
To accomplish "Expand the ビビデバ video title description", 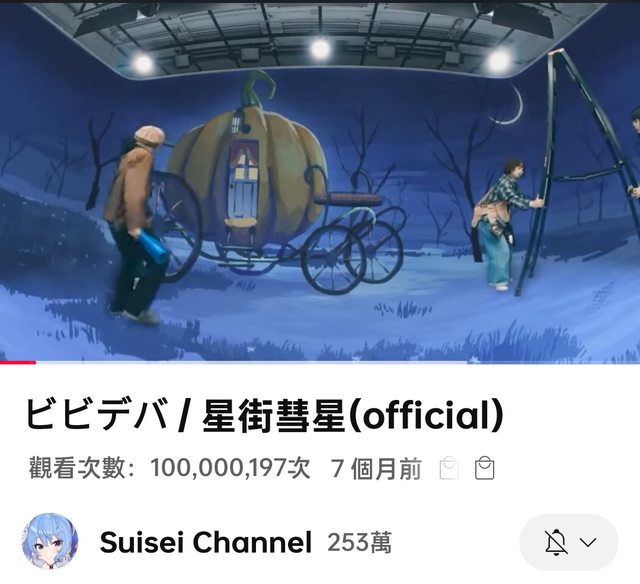I will pos(264,415).
